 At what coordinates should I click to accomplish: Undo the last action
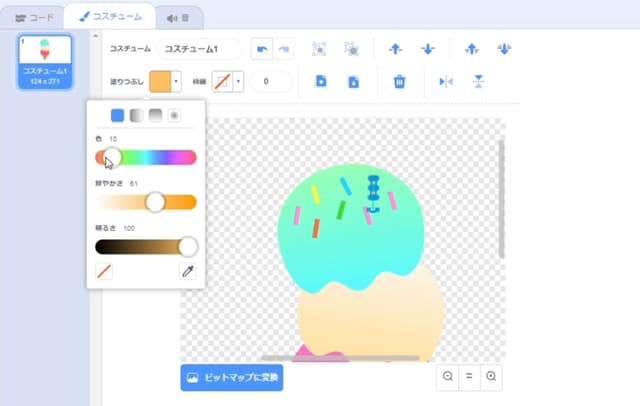pos(262,49)
